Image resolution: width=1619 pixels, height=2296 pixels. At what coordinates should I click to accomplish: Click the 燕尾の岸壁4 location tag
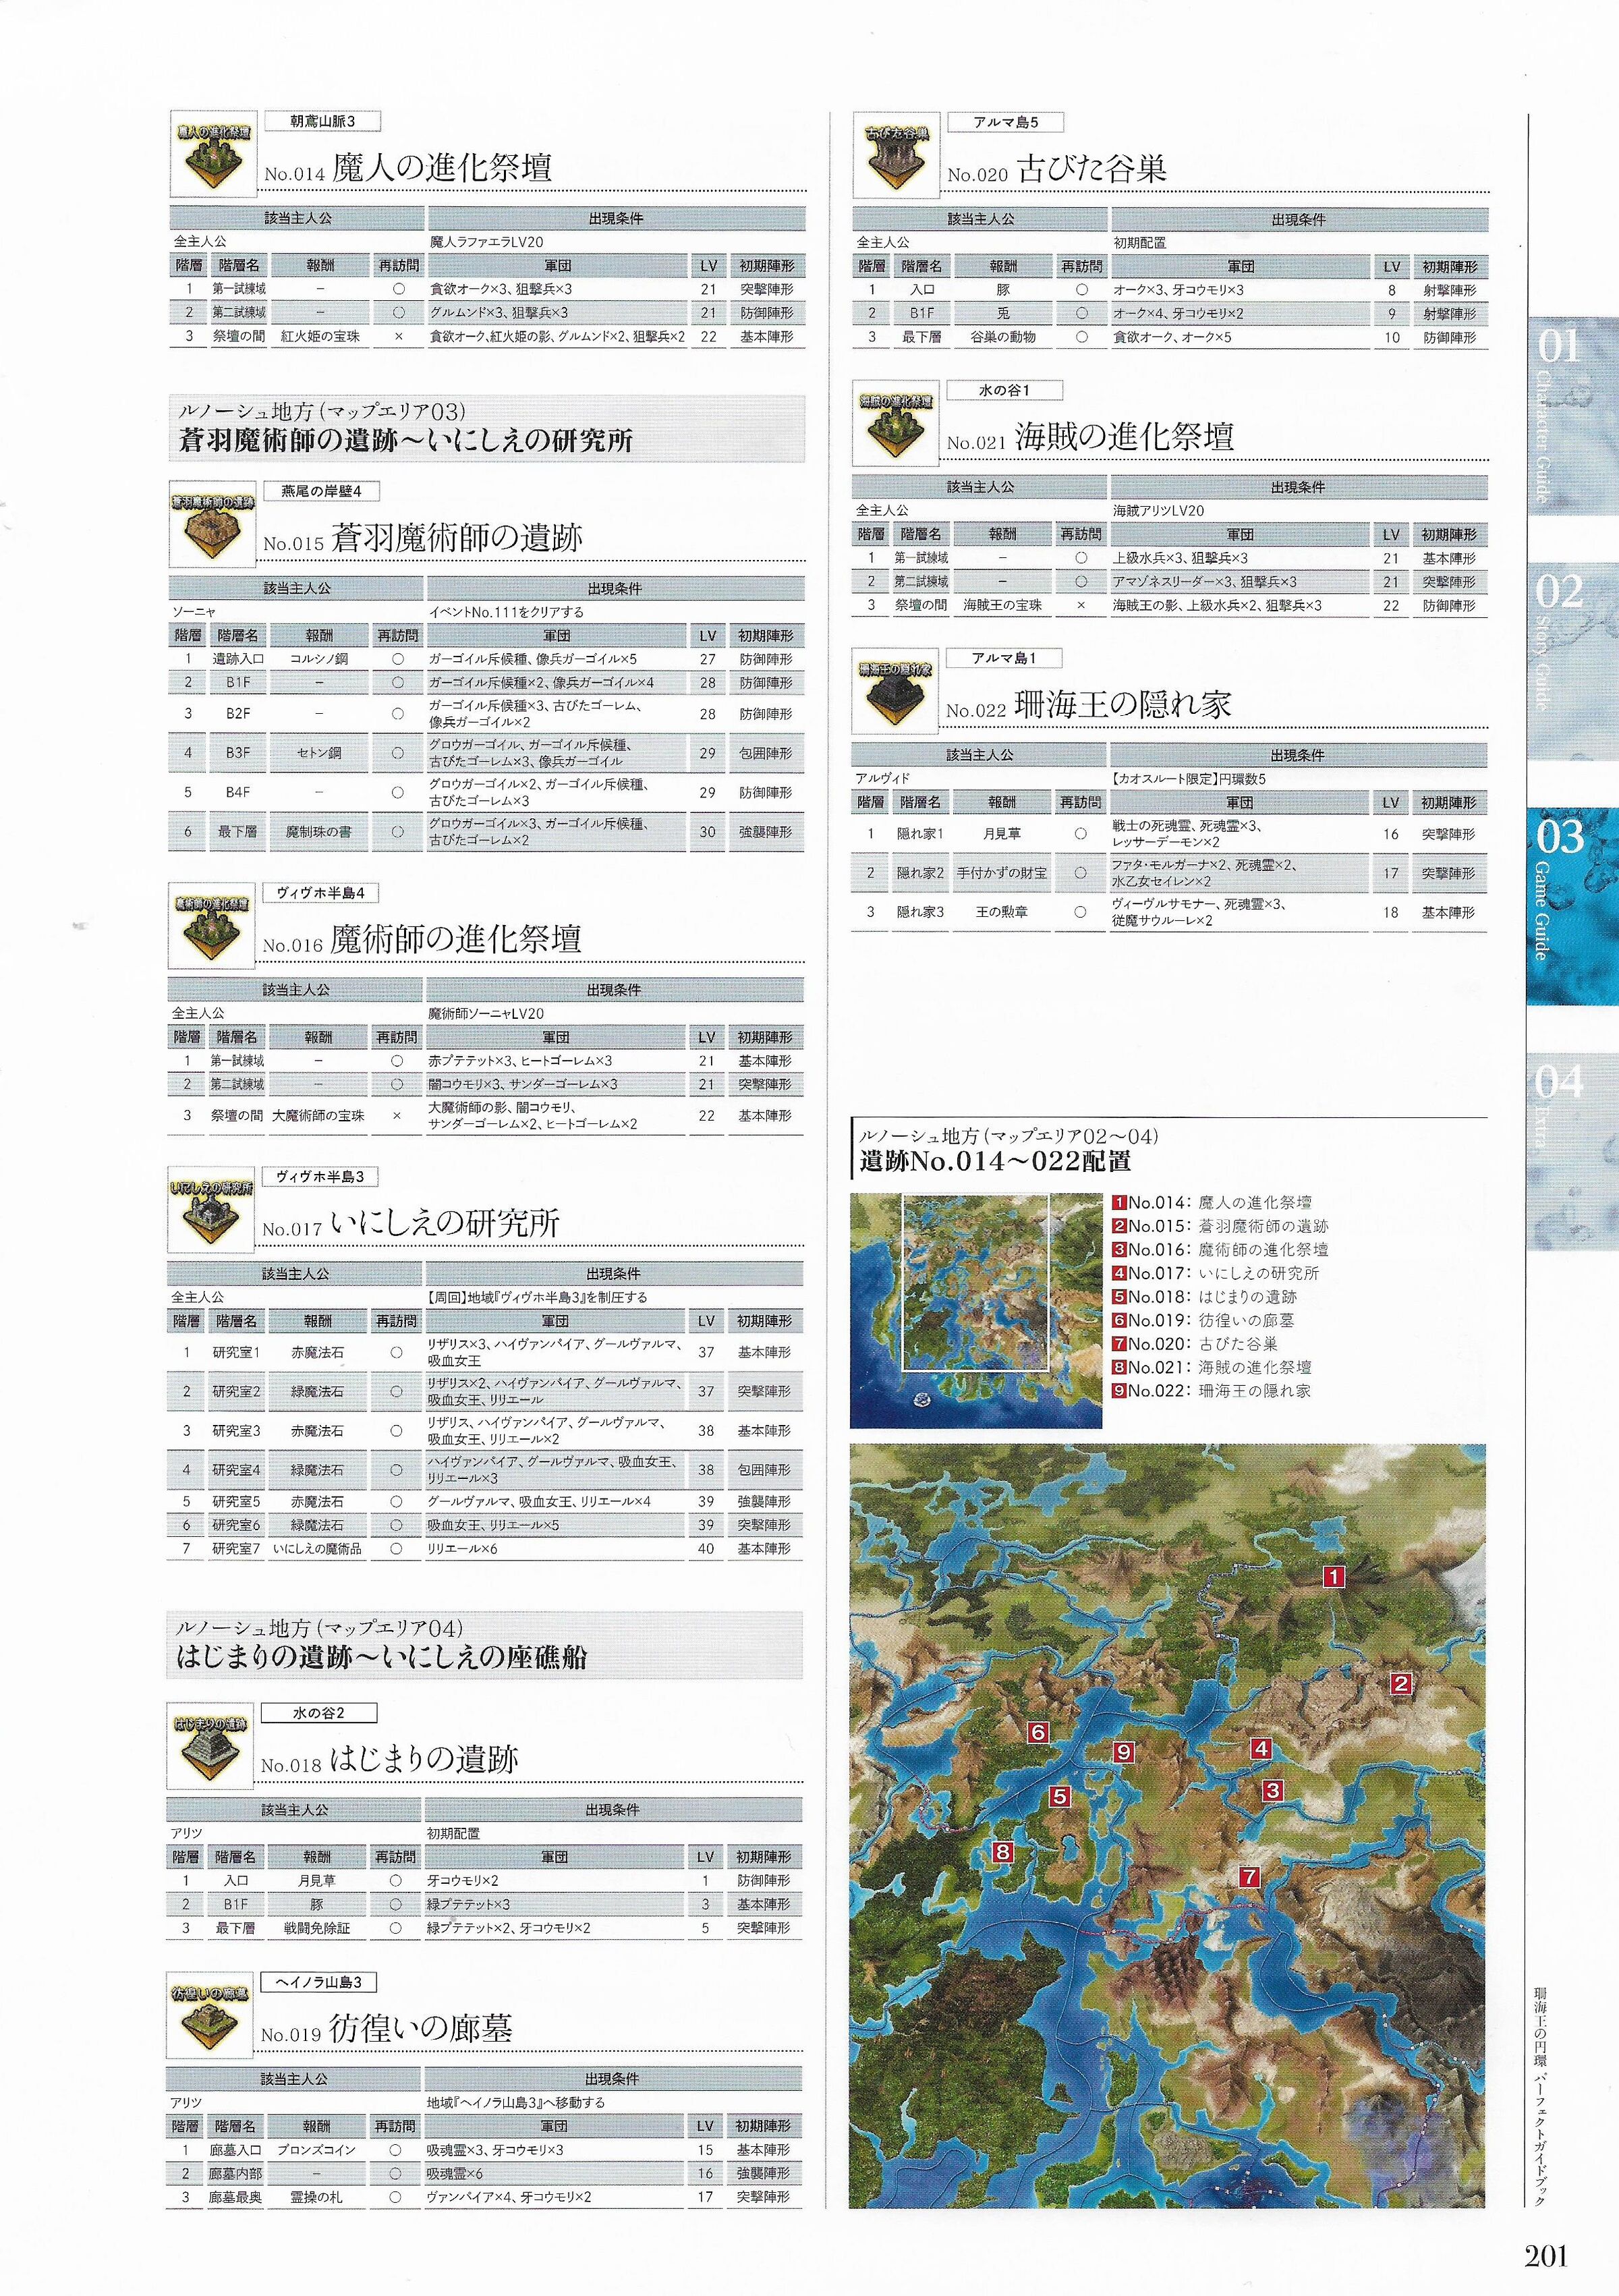tap(321, 491)
